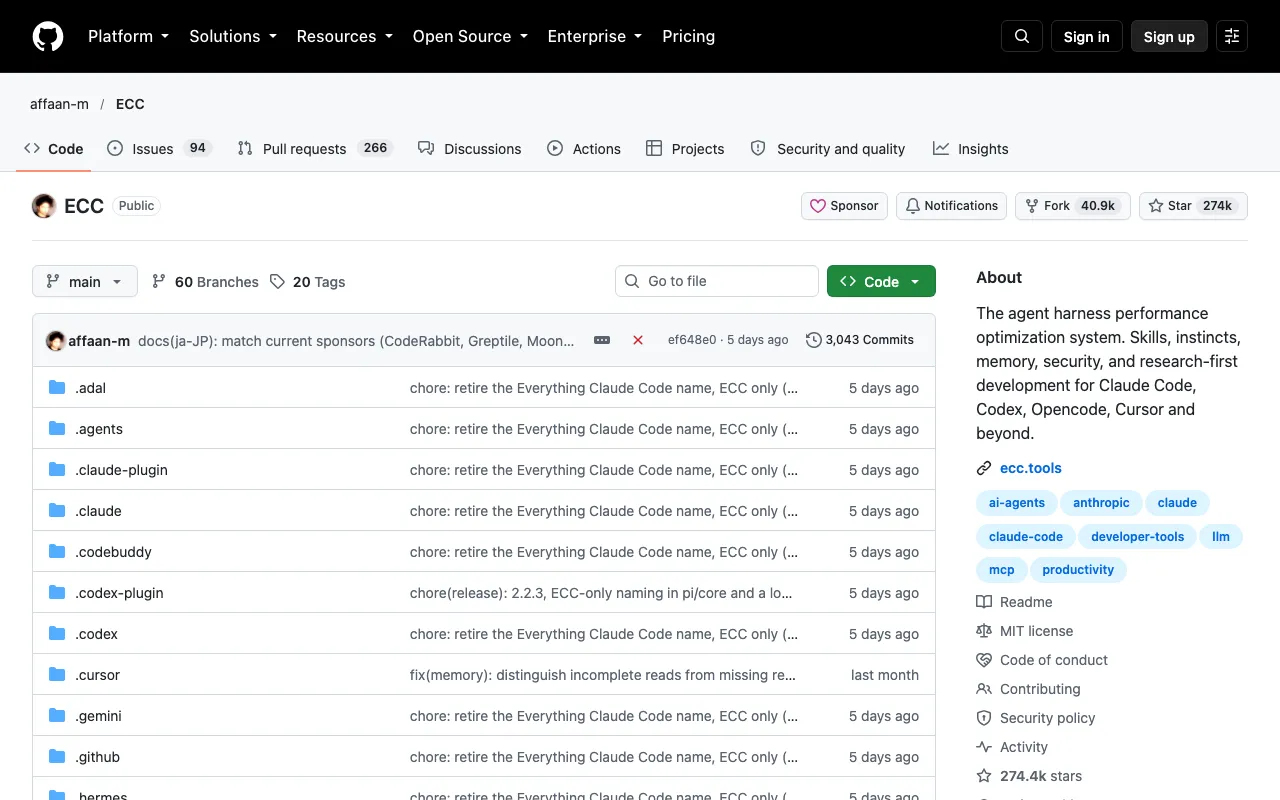1280x800 pixels.
Task: Open the Projects tab
Action: tap(685, 148)
